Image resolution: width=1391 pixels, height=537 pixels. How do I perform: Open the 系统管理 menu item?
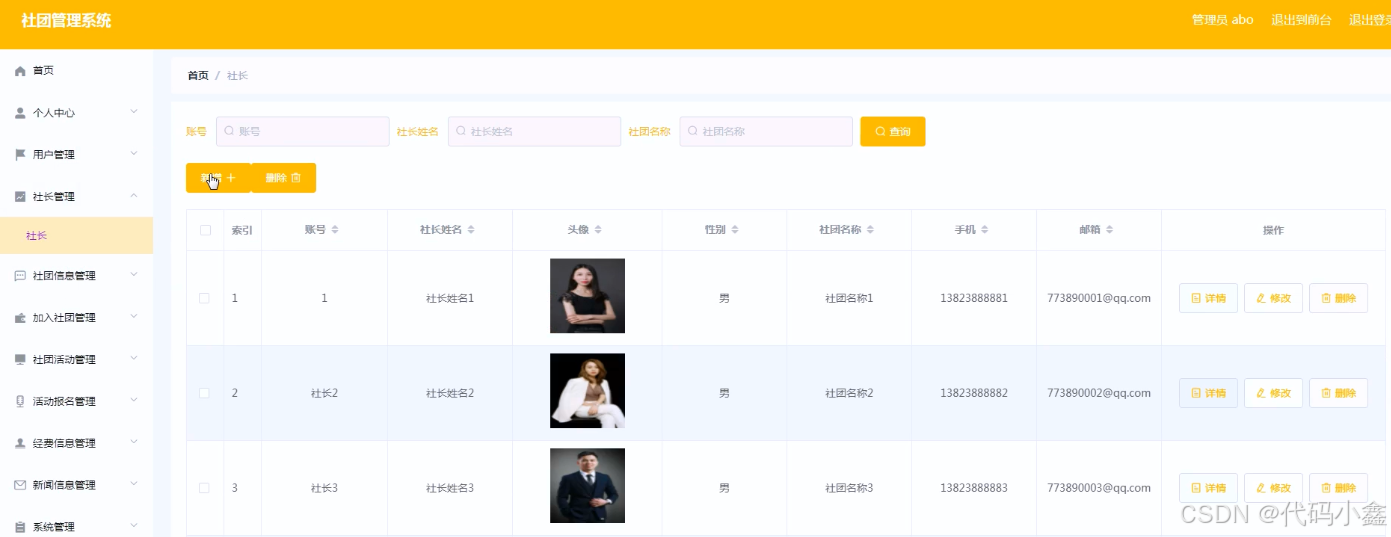(76, 527)
